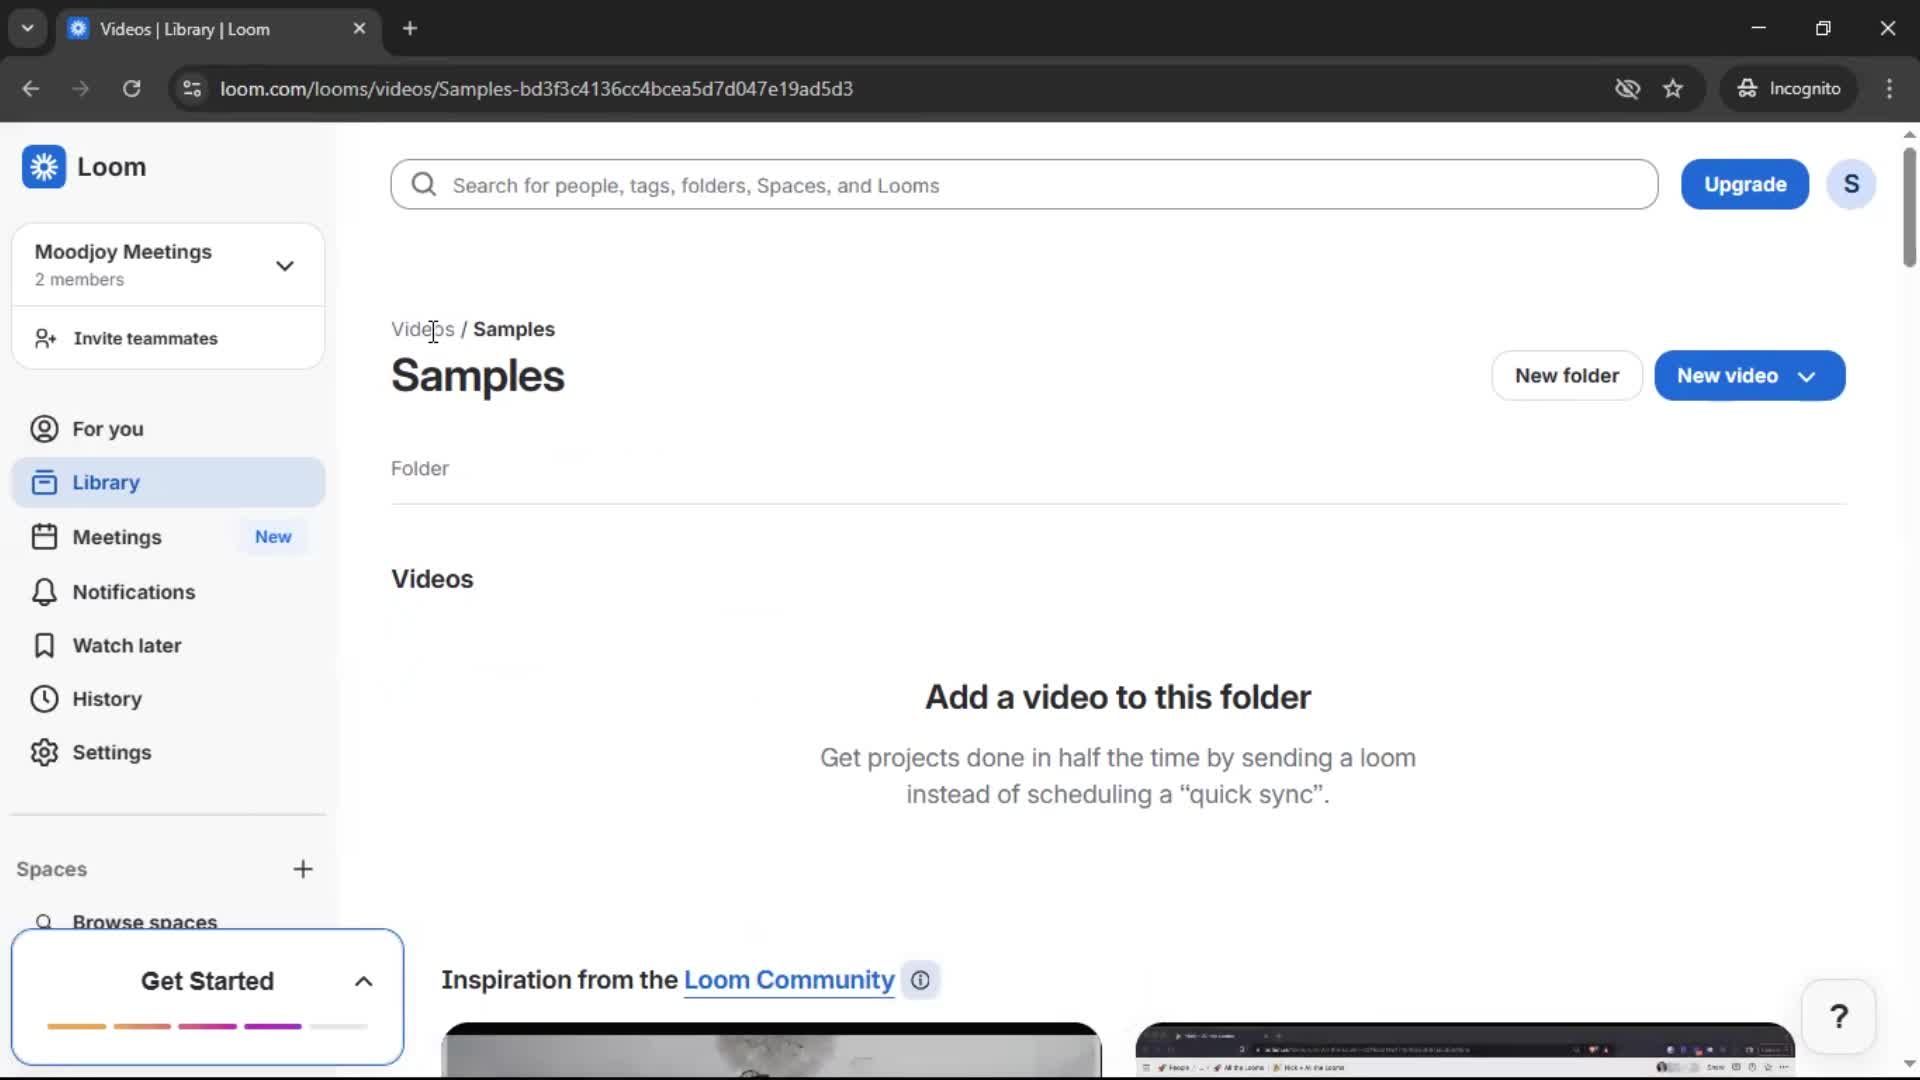The width and height of the screenshot is (1920, 1080).
Task: Expand the Moodjoy Meetings workspace switcher
Action: (285, 265)
